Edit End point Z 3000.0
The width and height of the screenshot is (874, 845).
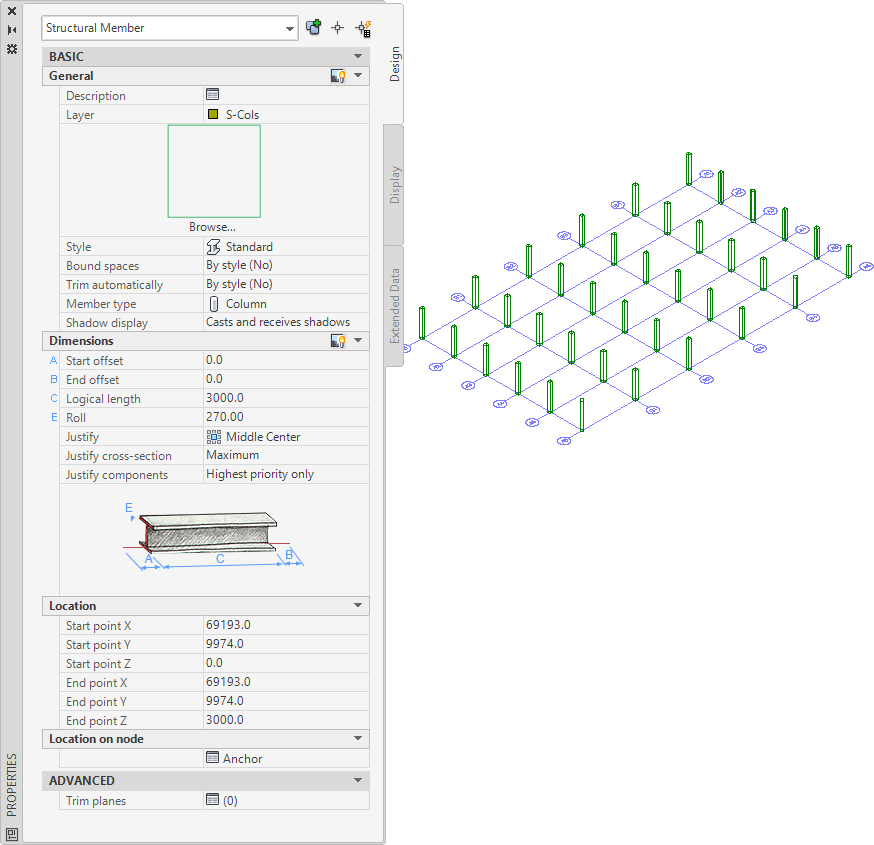[286, 720]
